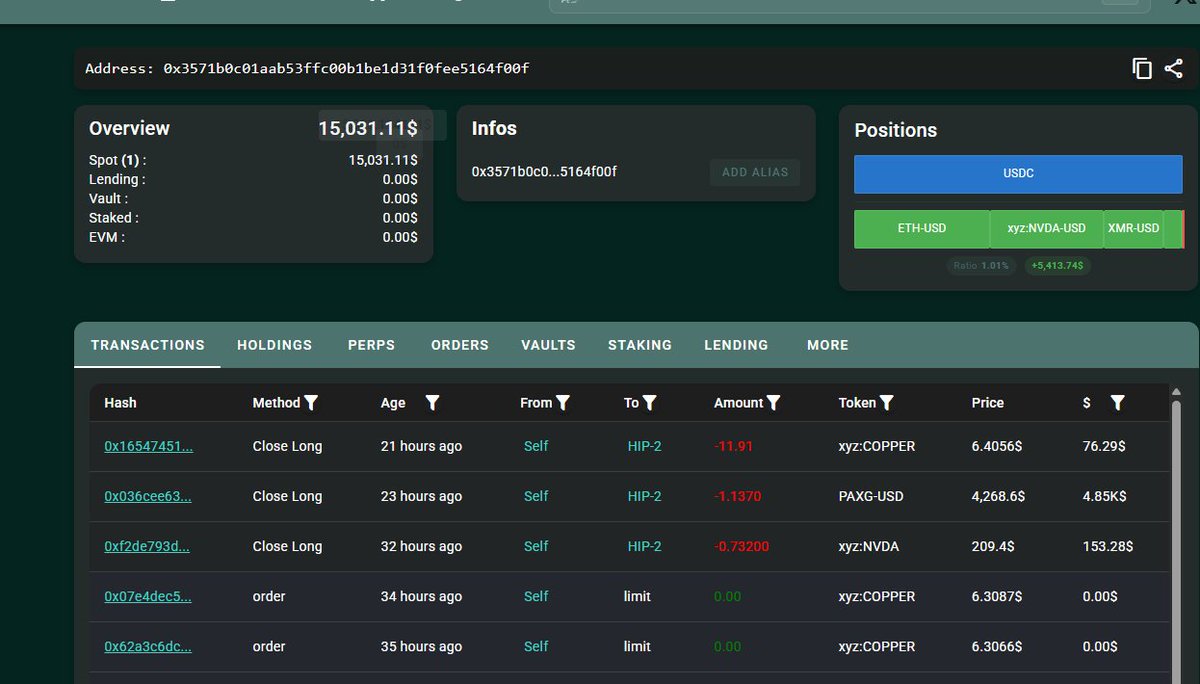Click the Spot (1) overview row label
This screenshot has width=1200, height=684.
(x=117, y=160)
